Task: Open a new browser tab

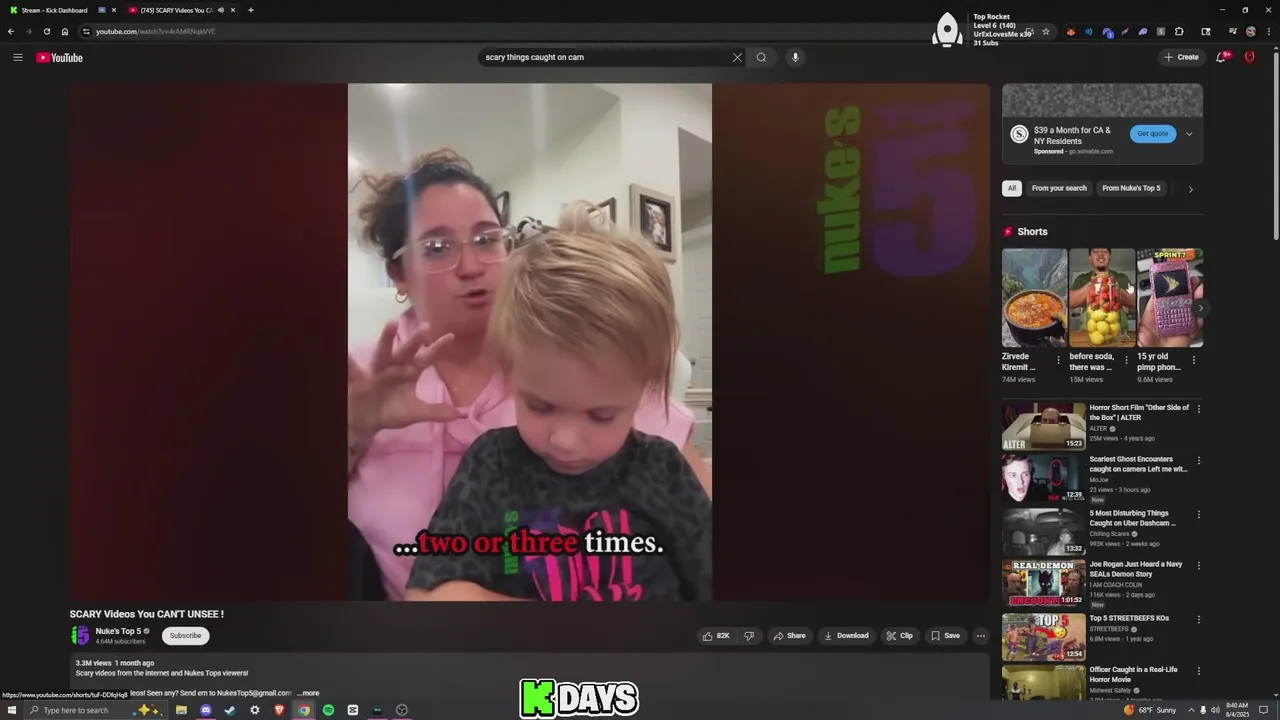Action: click(x=250, y=10)
